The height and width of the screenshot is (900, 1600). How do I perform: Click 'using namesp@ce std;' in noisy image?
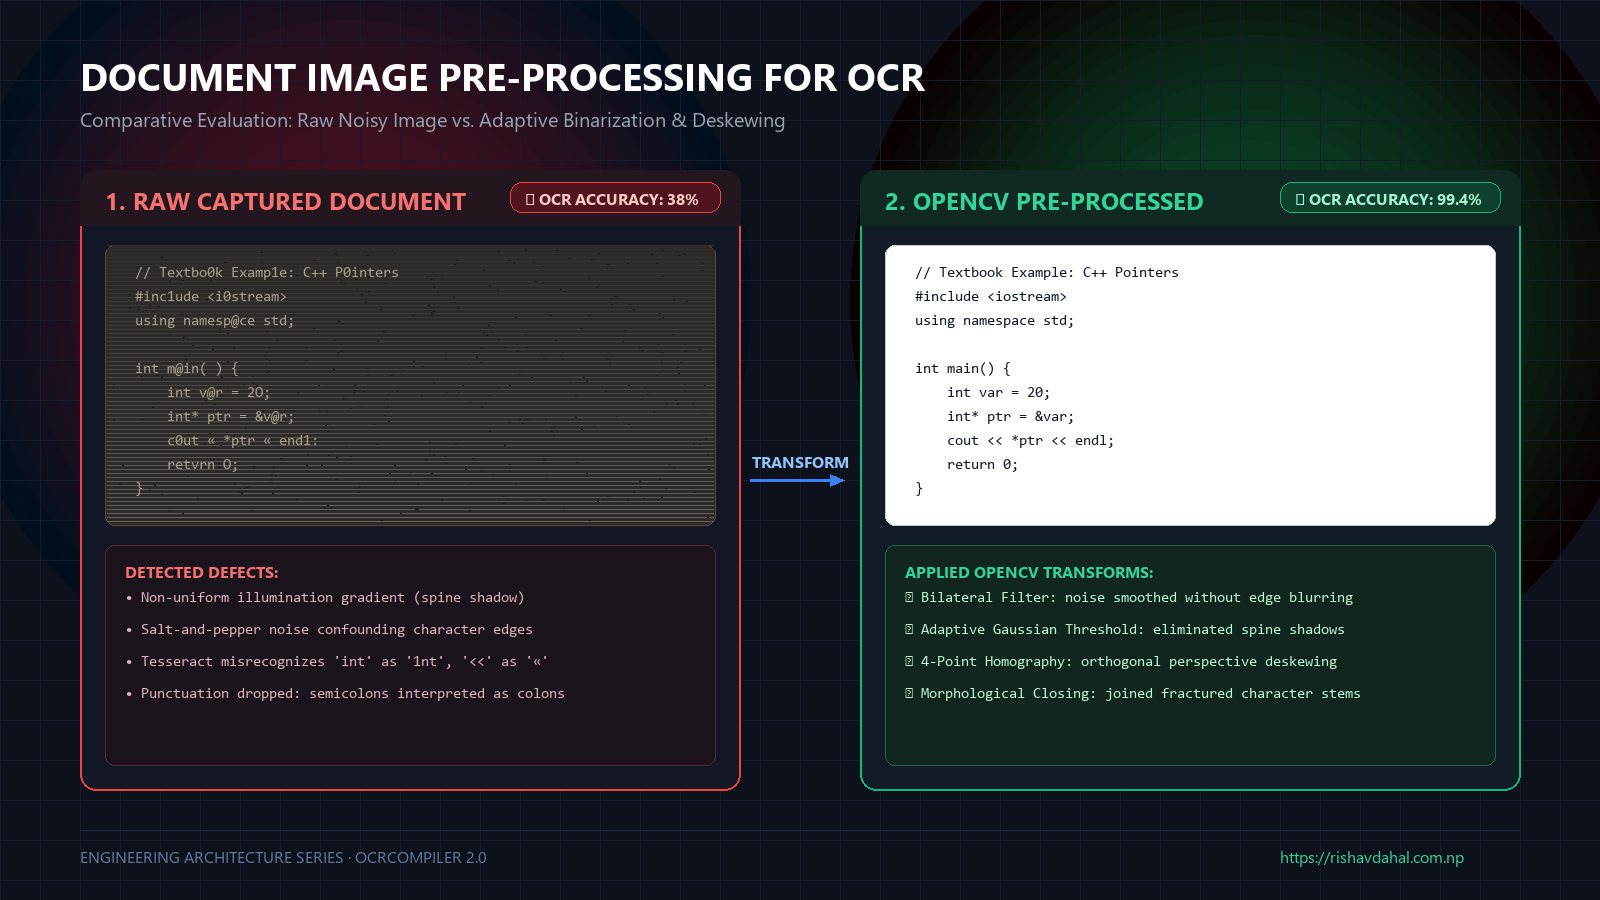point(215,320)
